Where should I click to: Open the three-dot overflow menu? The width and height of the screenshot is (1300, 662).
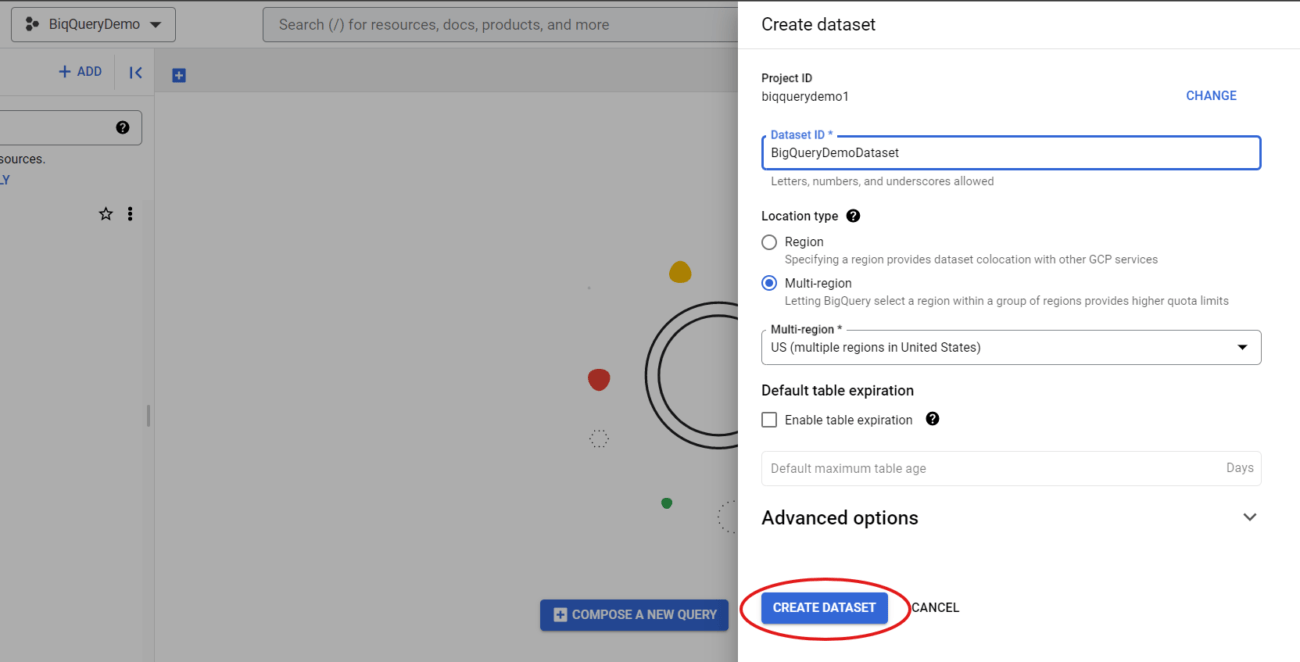tap(130, 213)
